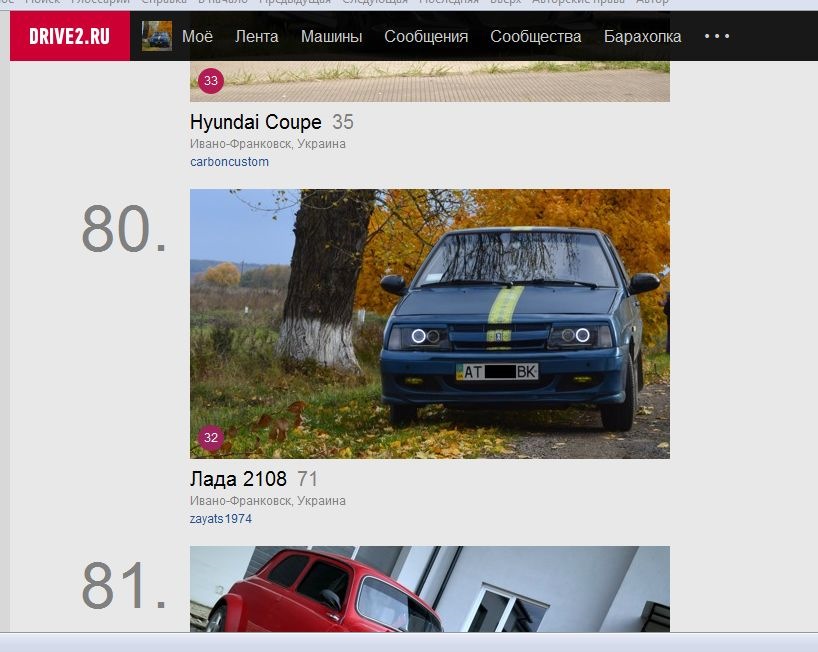
Task: Go to the Лента section
Action: coord(257,37)
